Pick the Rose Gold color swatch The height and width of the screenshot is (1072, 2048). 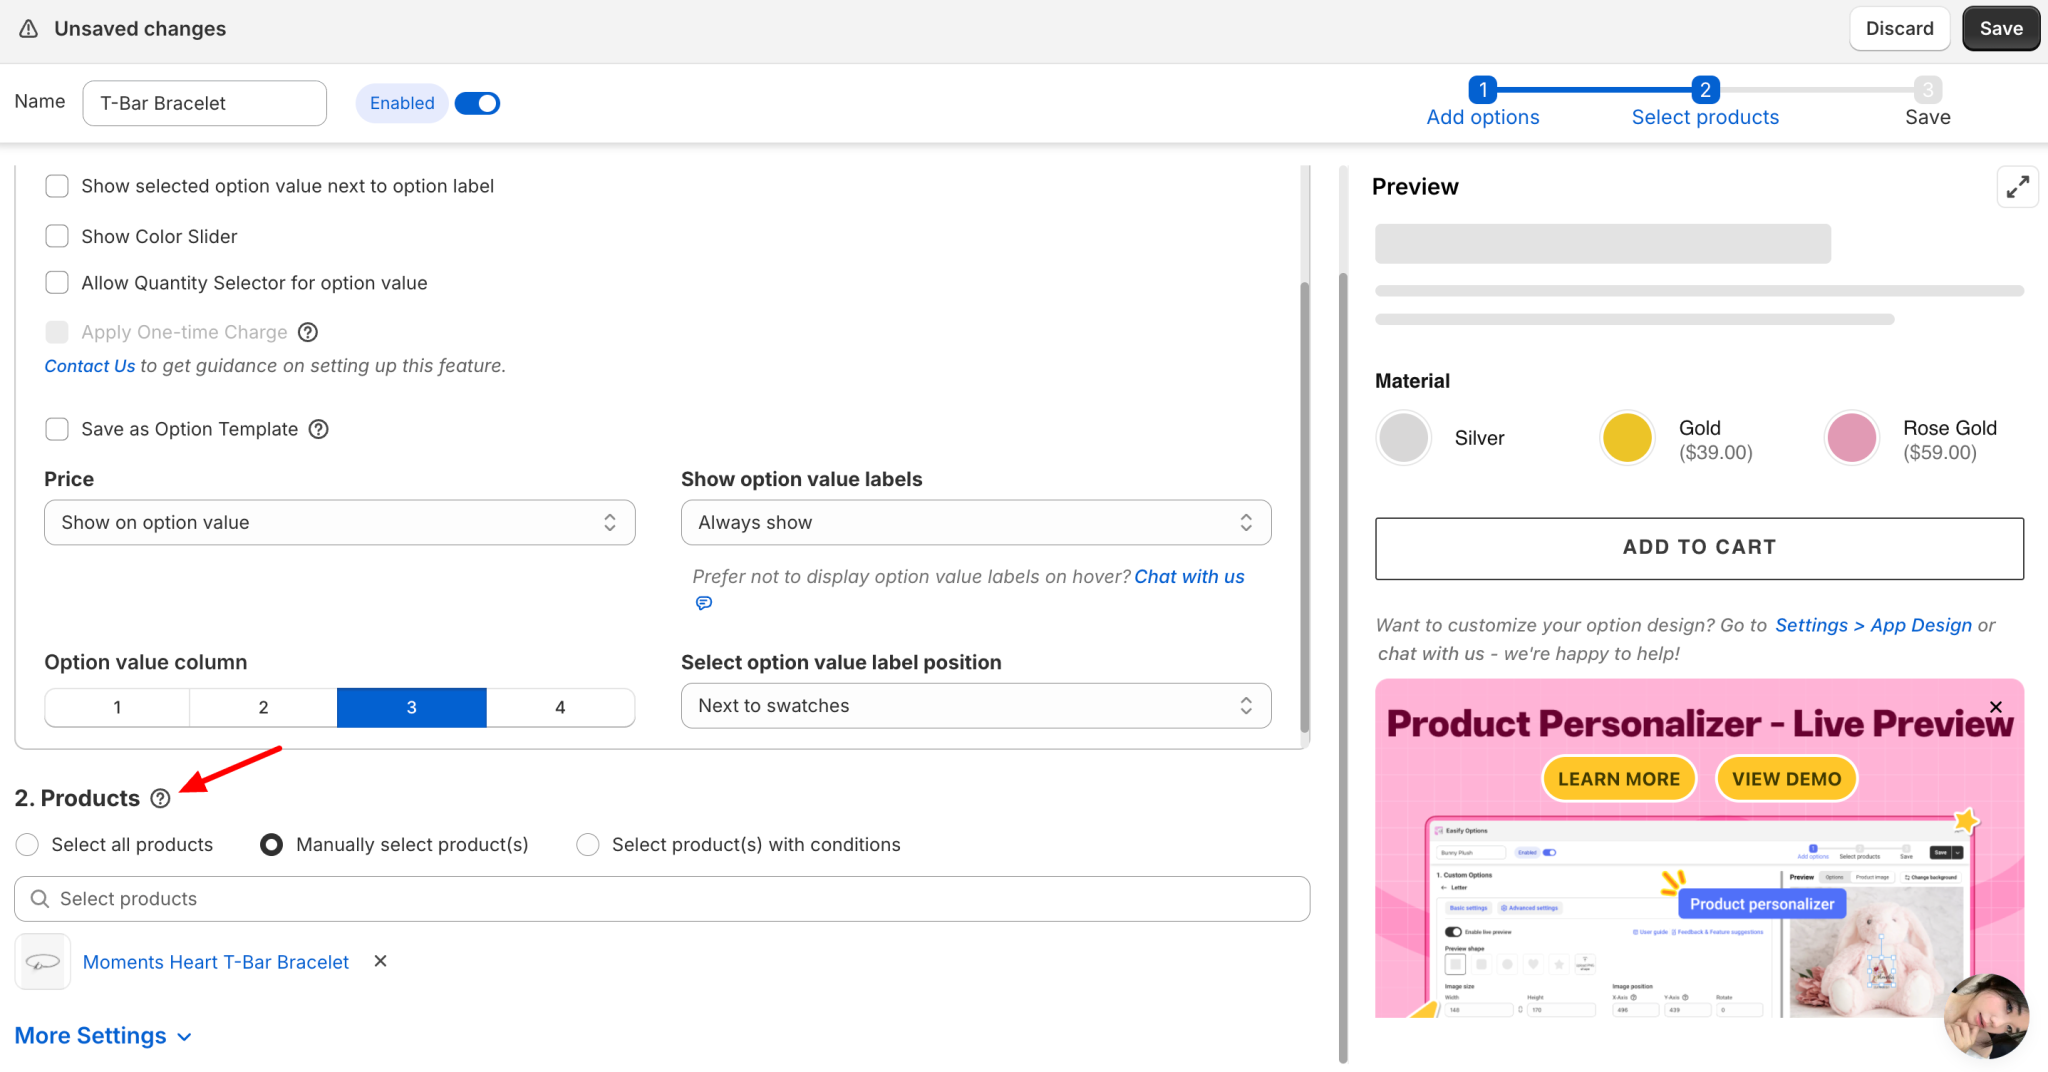pyautogui.click(x=1850, y=437)
